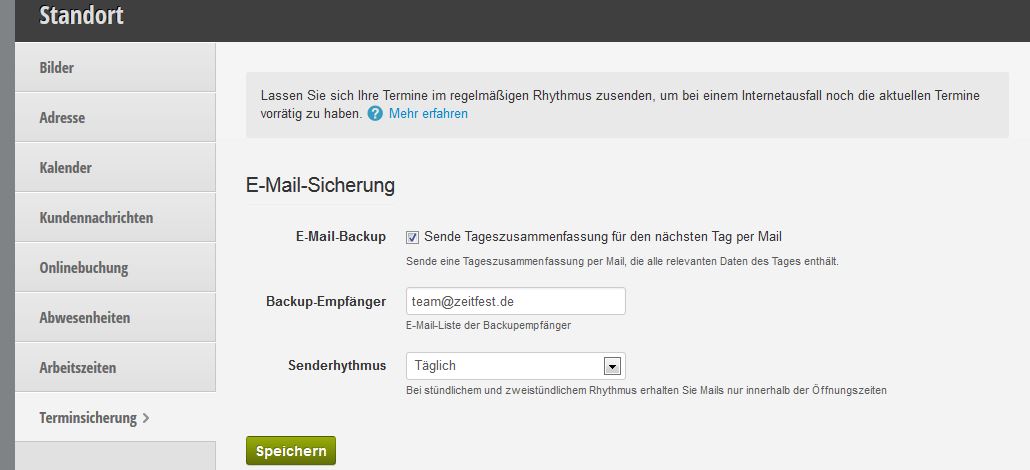Open the Mehr erfahren link
The width and height of the screenshot is (1030, 470).
pos(428,114)
